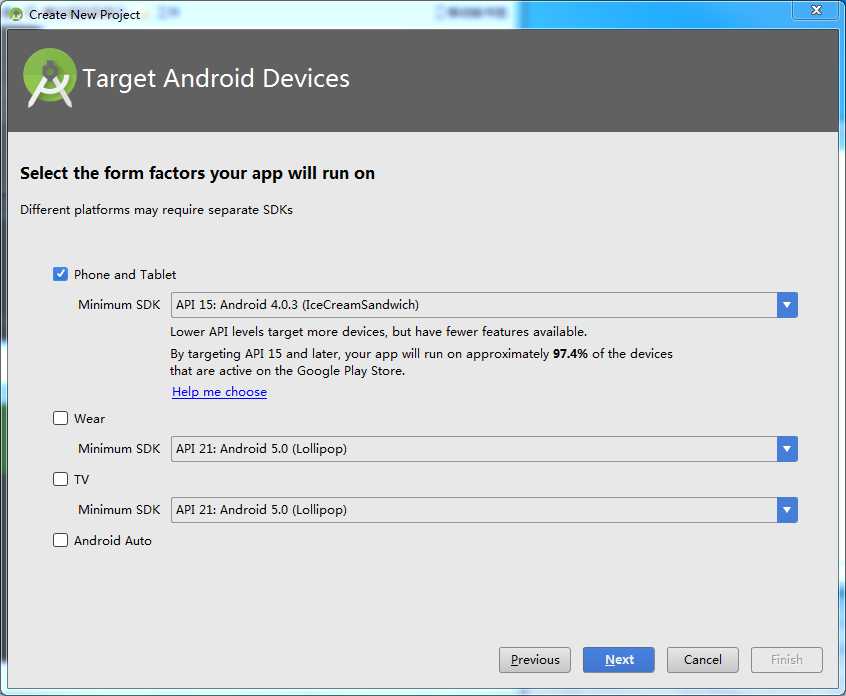This screenshot has width=846, height=696.
Task: Tick the Android Auto checkbox
Action: coord(60,540)
